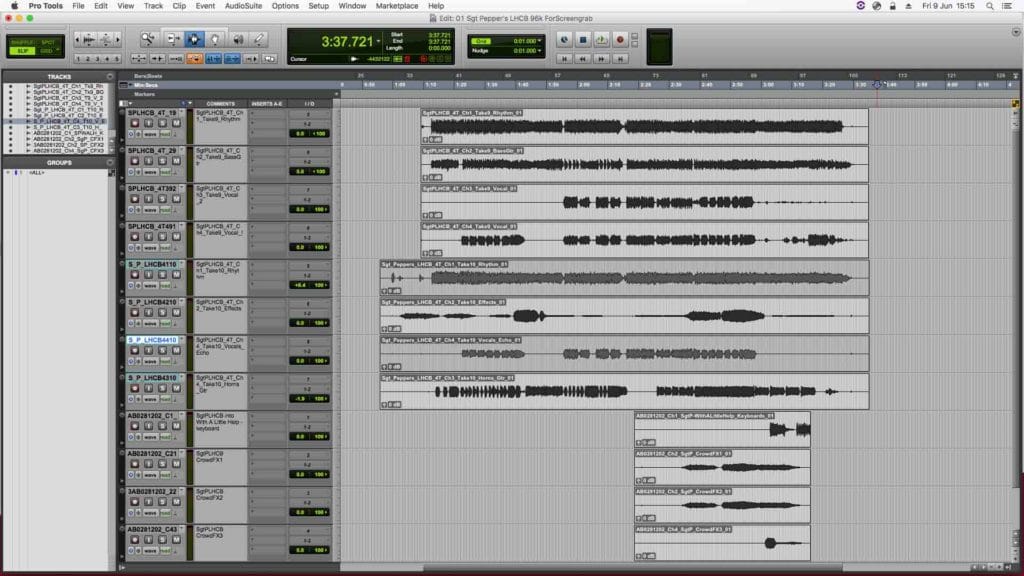Click the volume/pan display of SPLHCB_4T_19

pos(309,134)
